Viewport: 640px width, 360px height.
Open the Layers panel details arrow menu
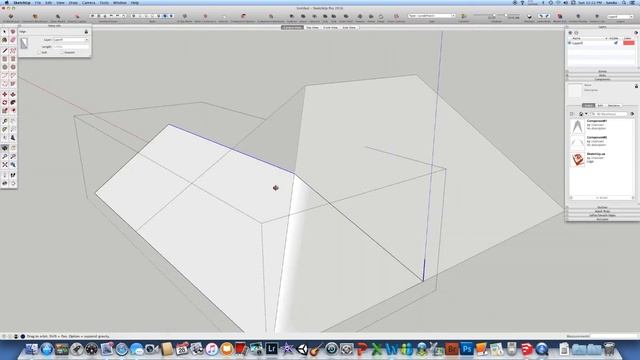coord(636,33)
